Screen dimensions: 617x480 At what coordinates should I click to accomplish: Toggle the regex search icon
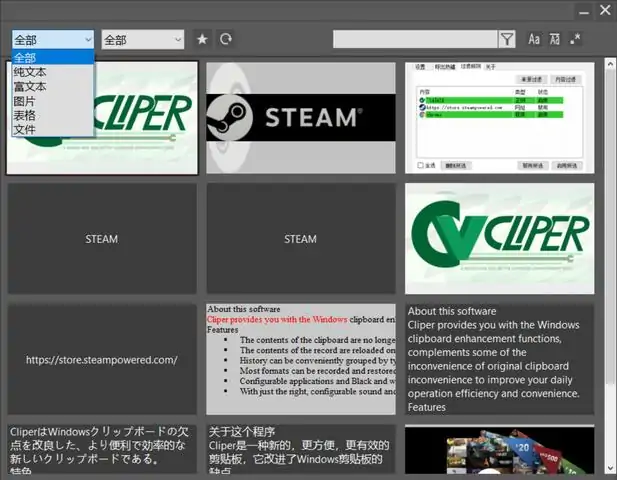pos(576,39)
